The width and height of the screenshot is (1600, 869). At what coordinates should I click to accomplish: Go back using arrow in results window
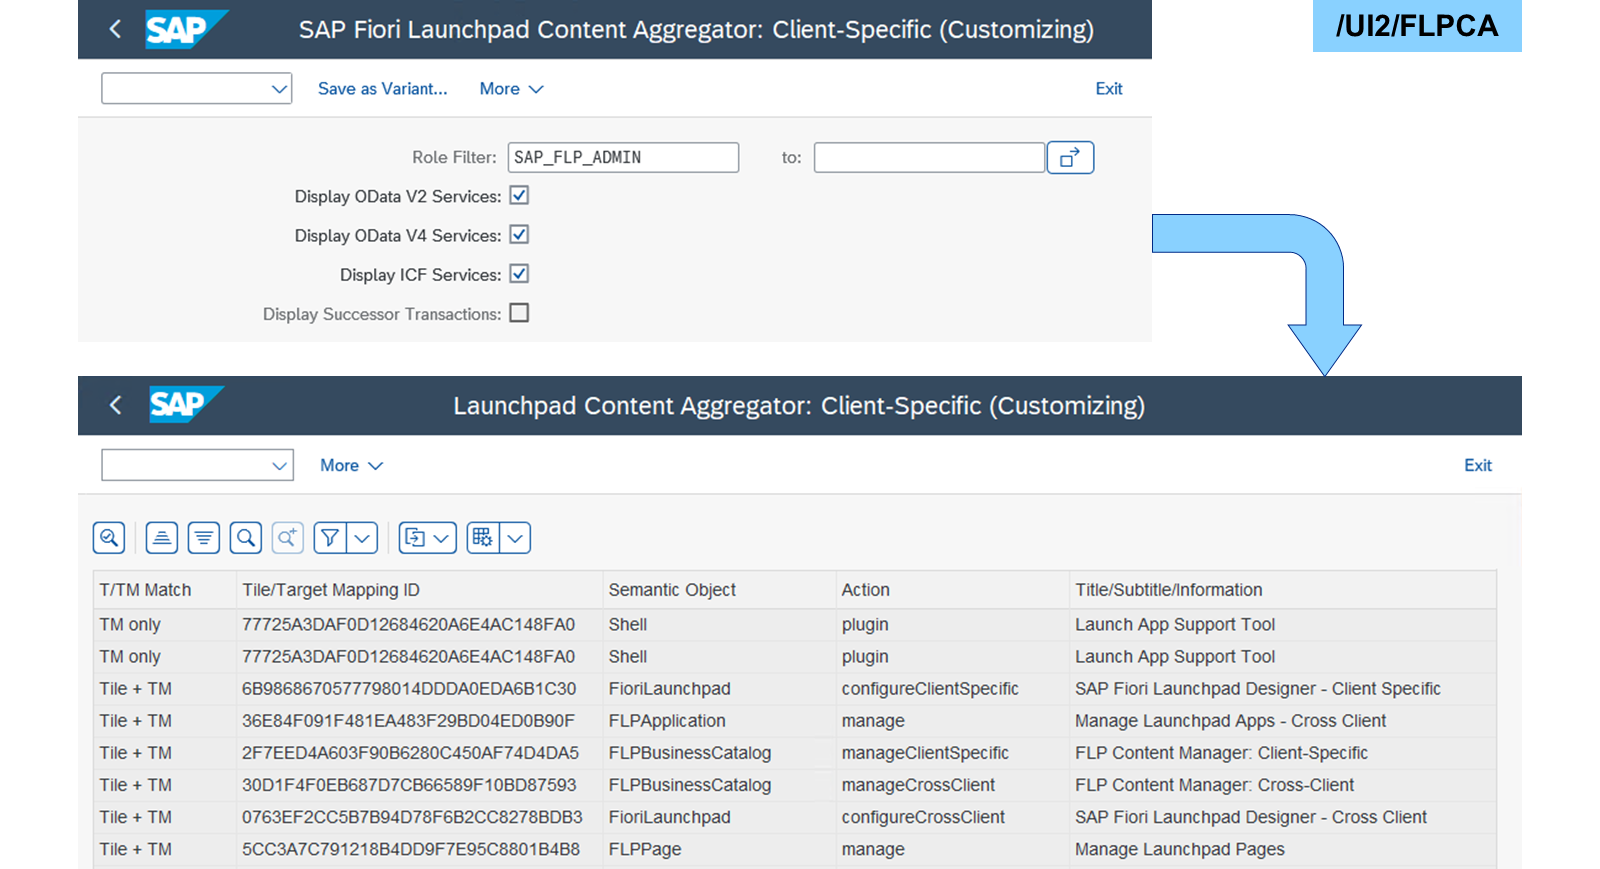pos(115,405)
